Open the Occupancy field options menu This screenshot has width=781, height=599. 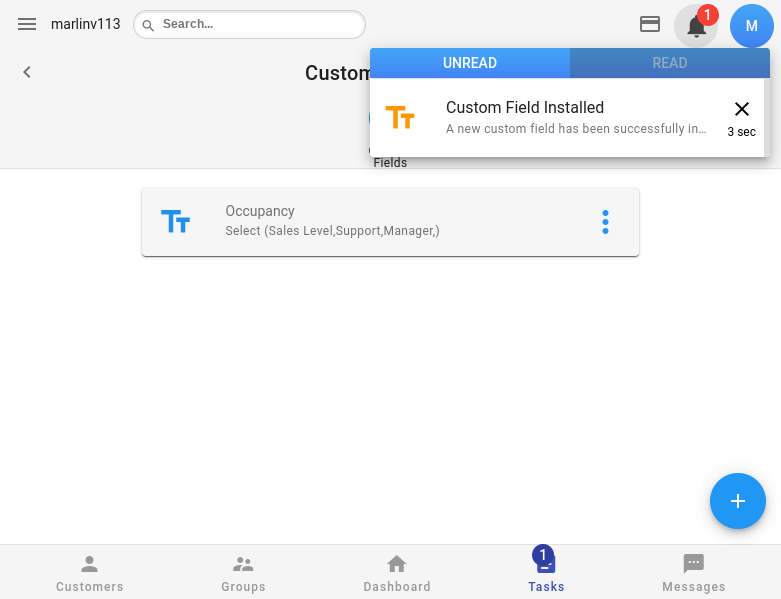point(605,222)
